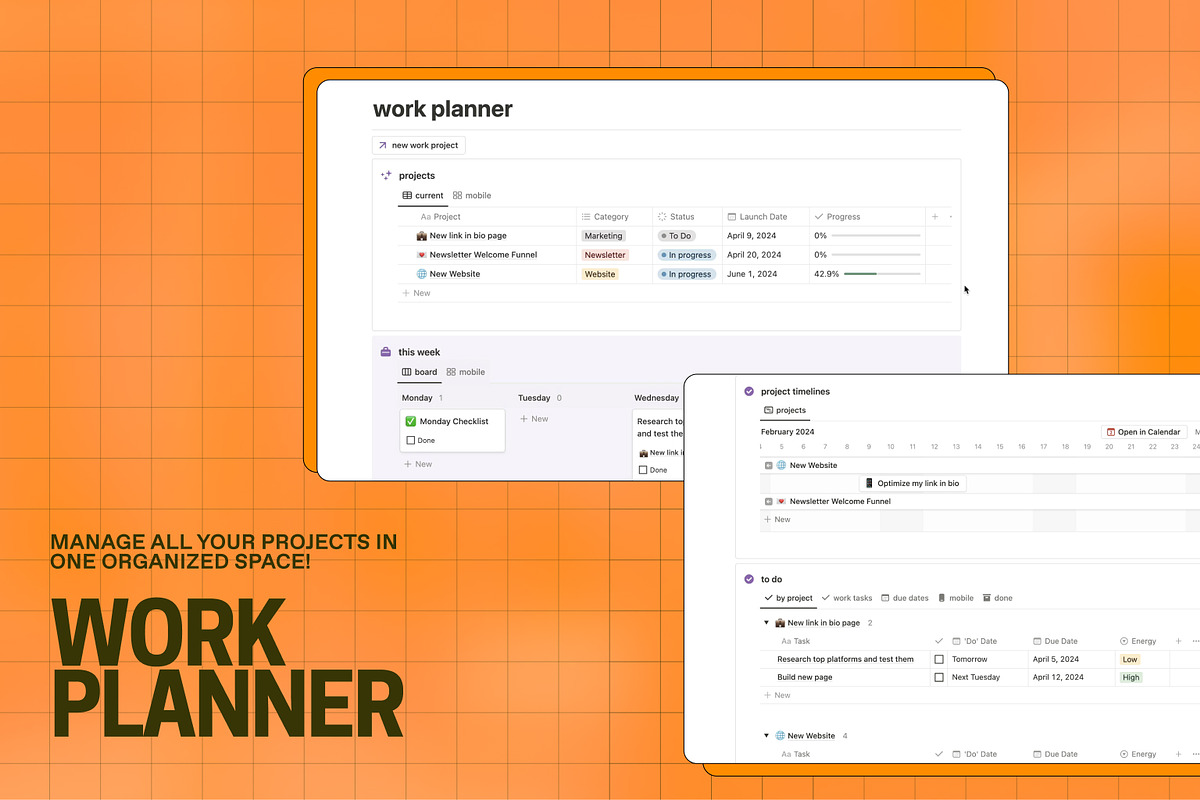
Task: Collapse the New Website task group triangle
Action: [x=767, y=736]
